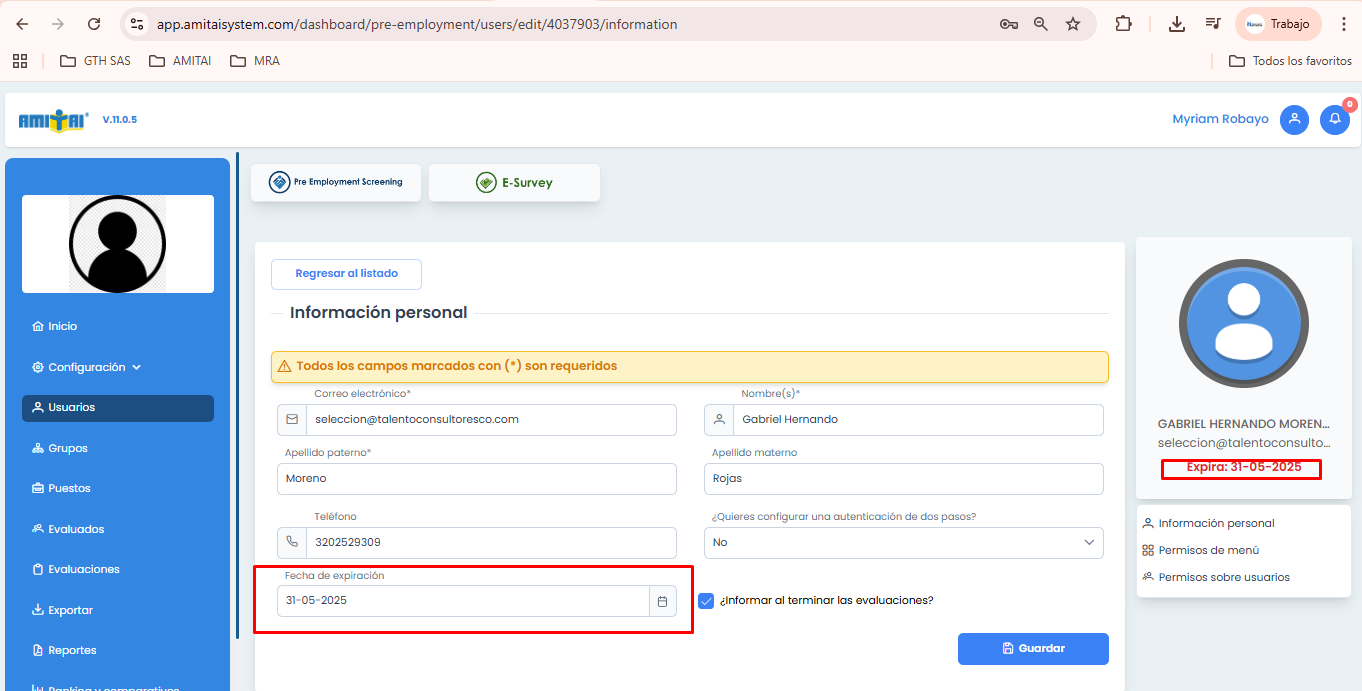The image size is (1362, 691).
Task: Click the notification bell icon
Action: click(1334, 120)
